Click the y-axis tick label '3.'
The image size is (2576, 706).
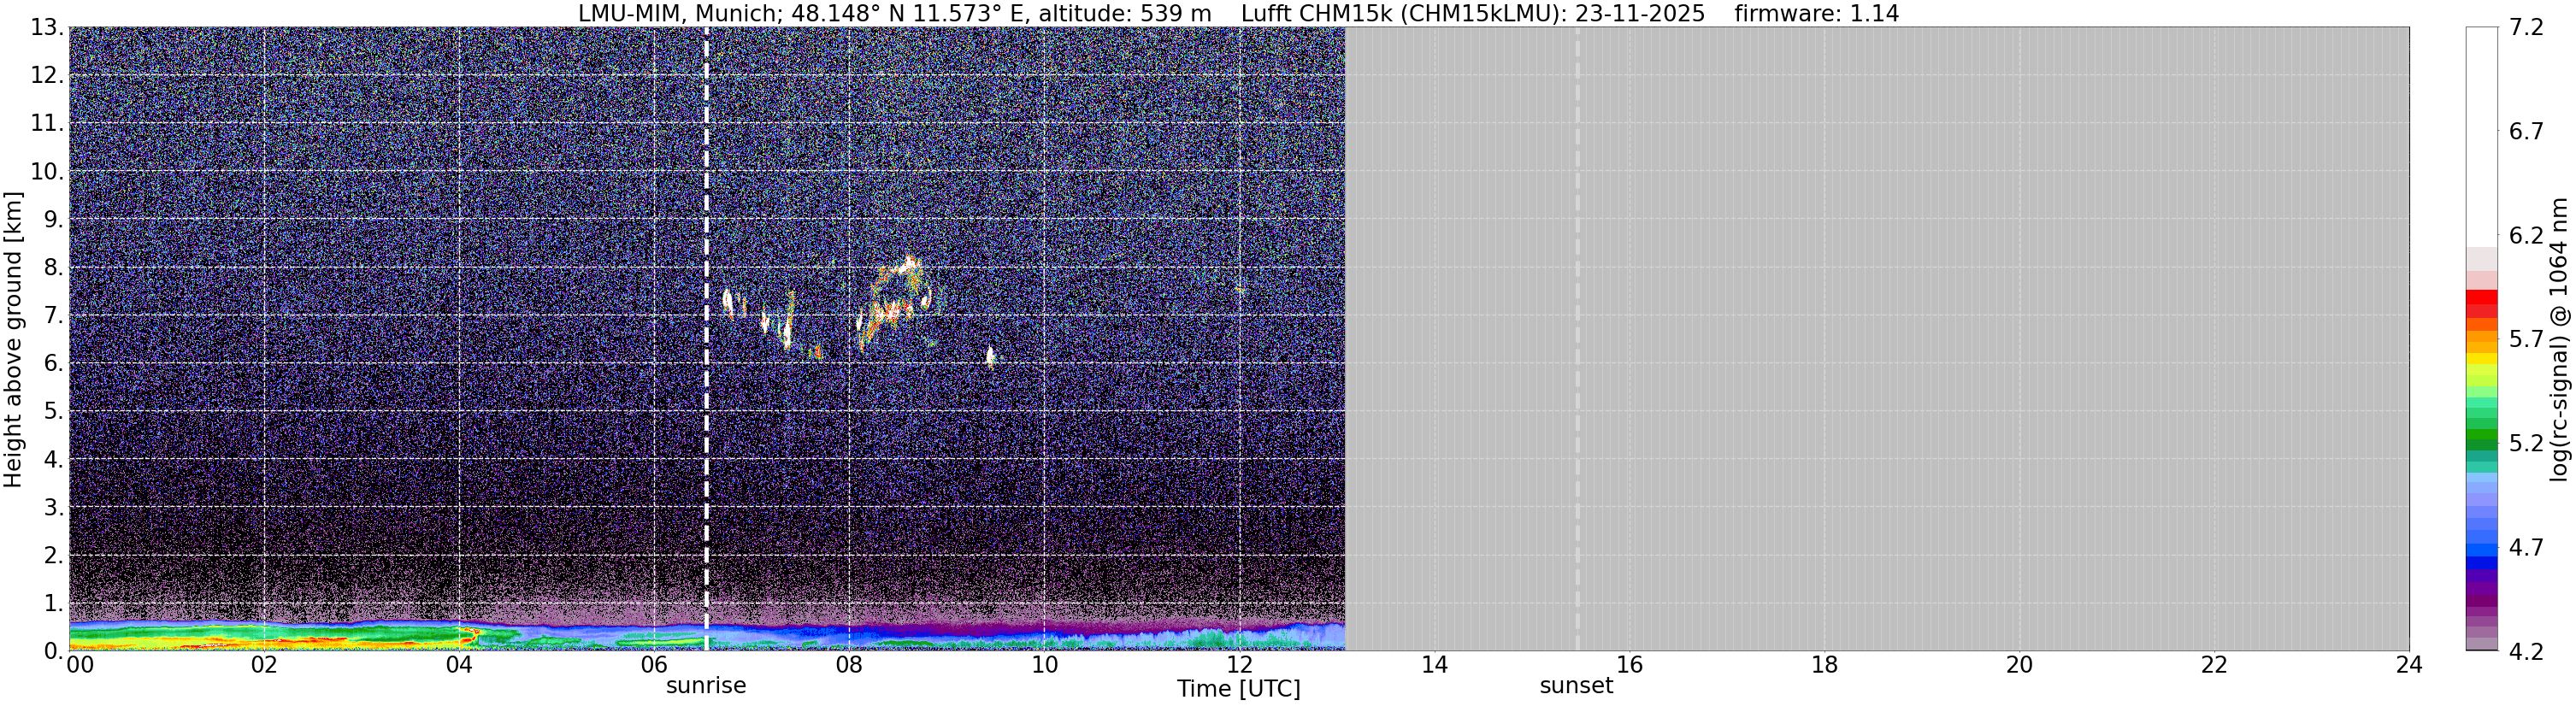click(54, 508)
